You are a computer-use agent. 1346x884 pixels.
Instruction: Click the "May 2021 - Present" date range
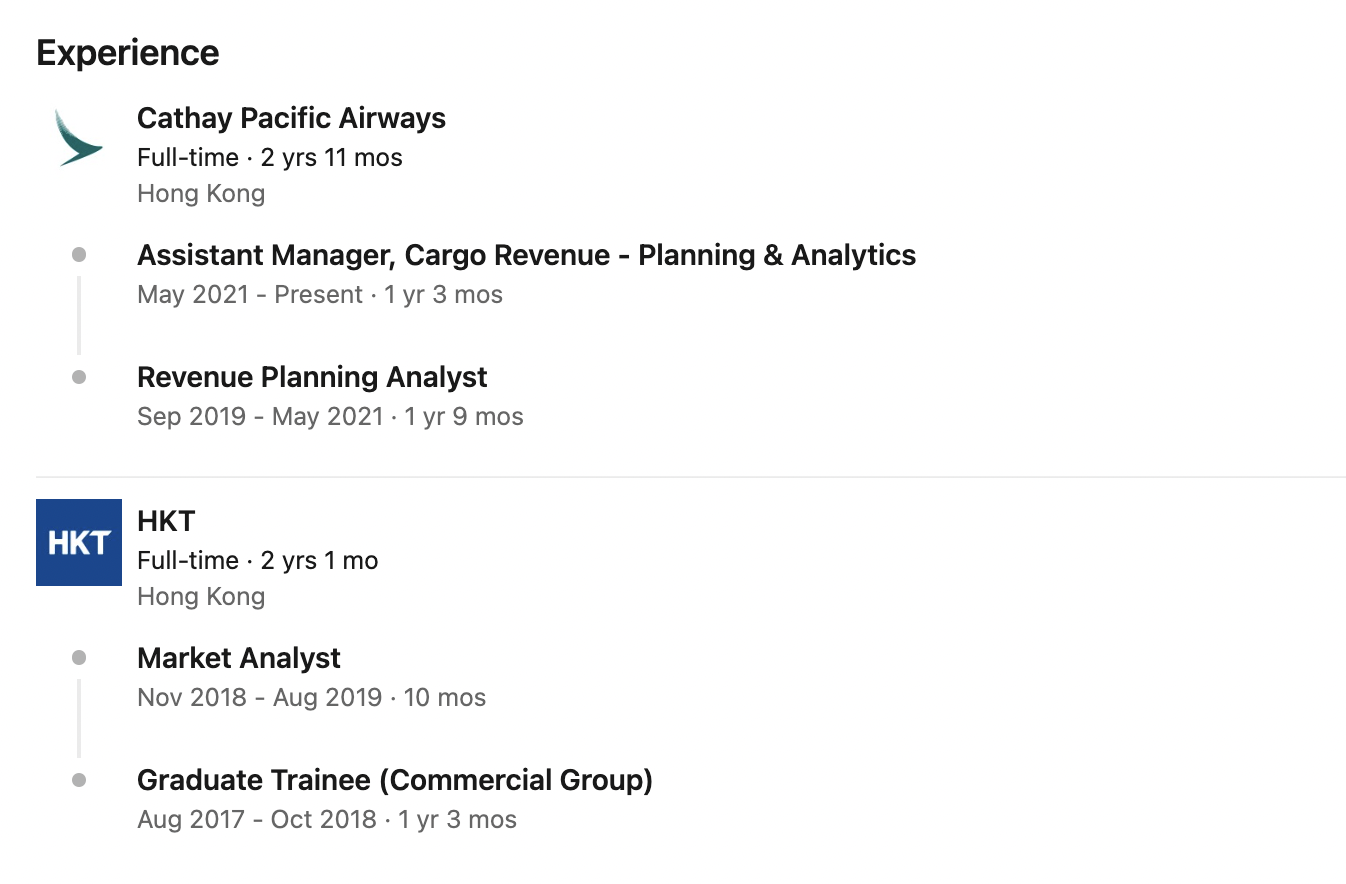point(250,295)
